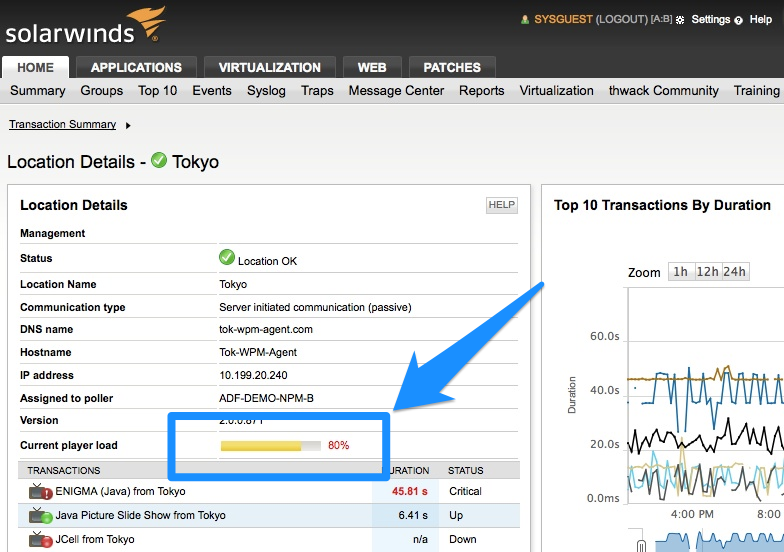Screen dimensions: 784x552
Task: Open the Settings link
Action: coord(710,20)
